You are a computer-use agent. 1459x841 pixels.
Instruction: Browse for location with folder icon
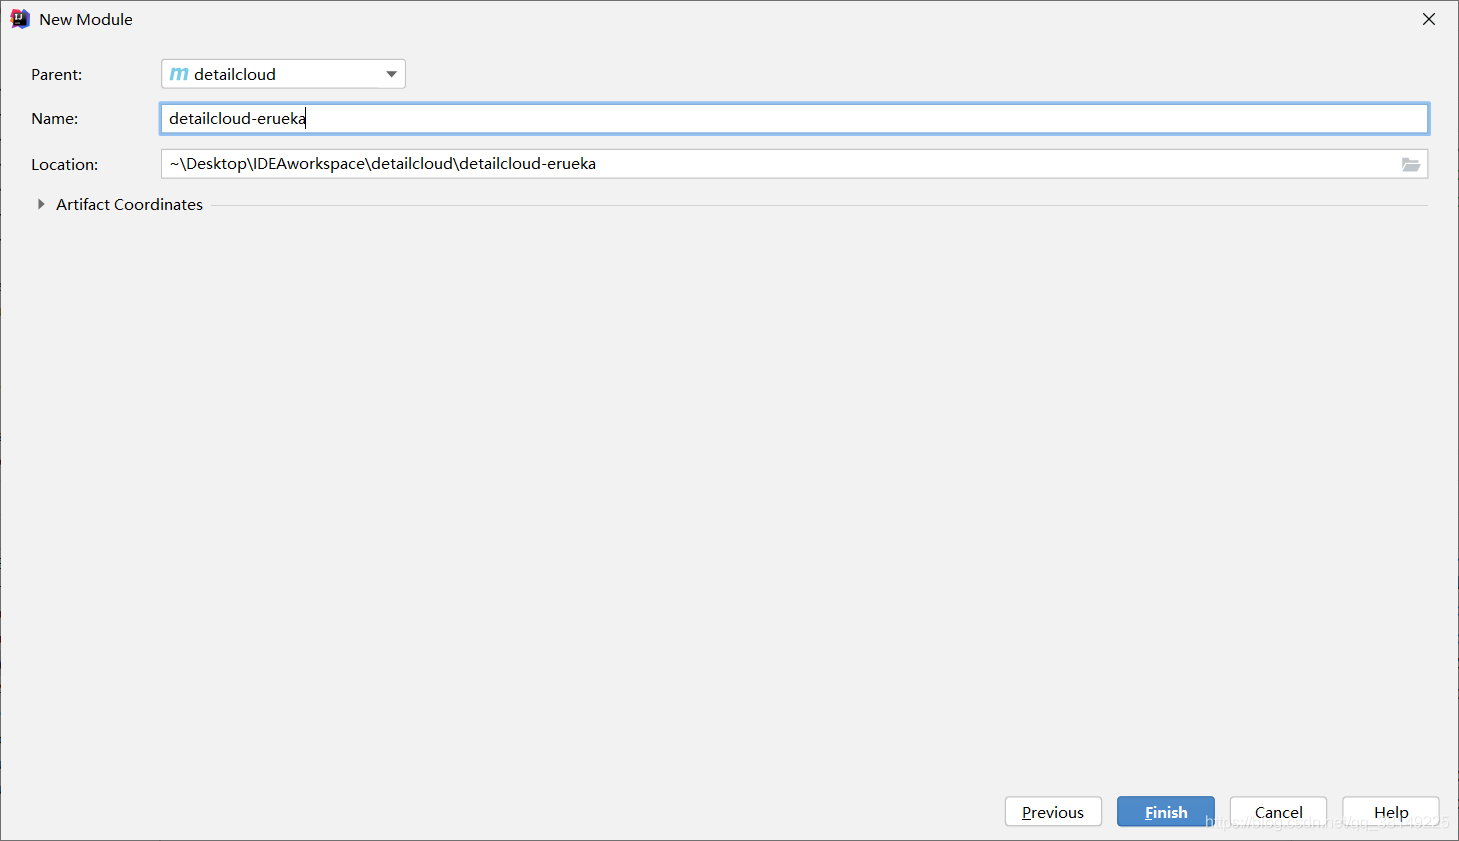coord(1411,164)
